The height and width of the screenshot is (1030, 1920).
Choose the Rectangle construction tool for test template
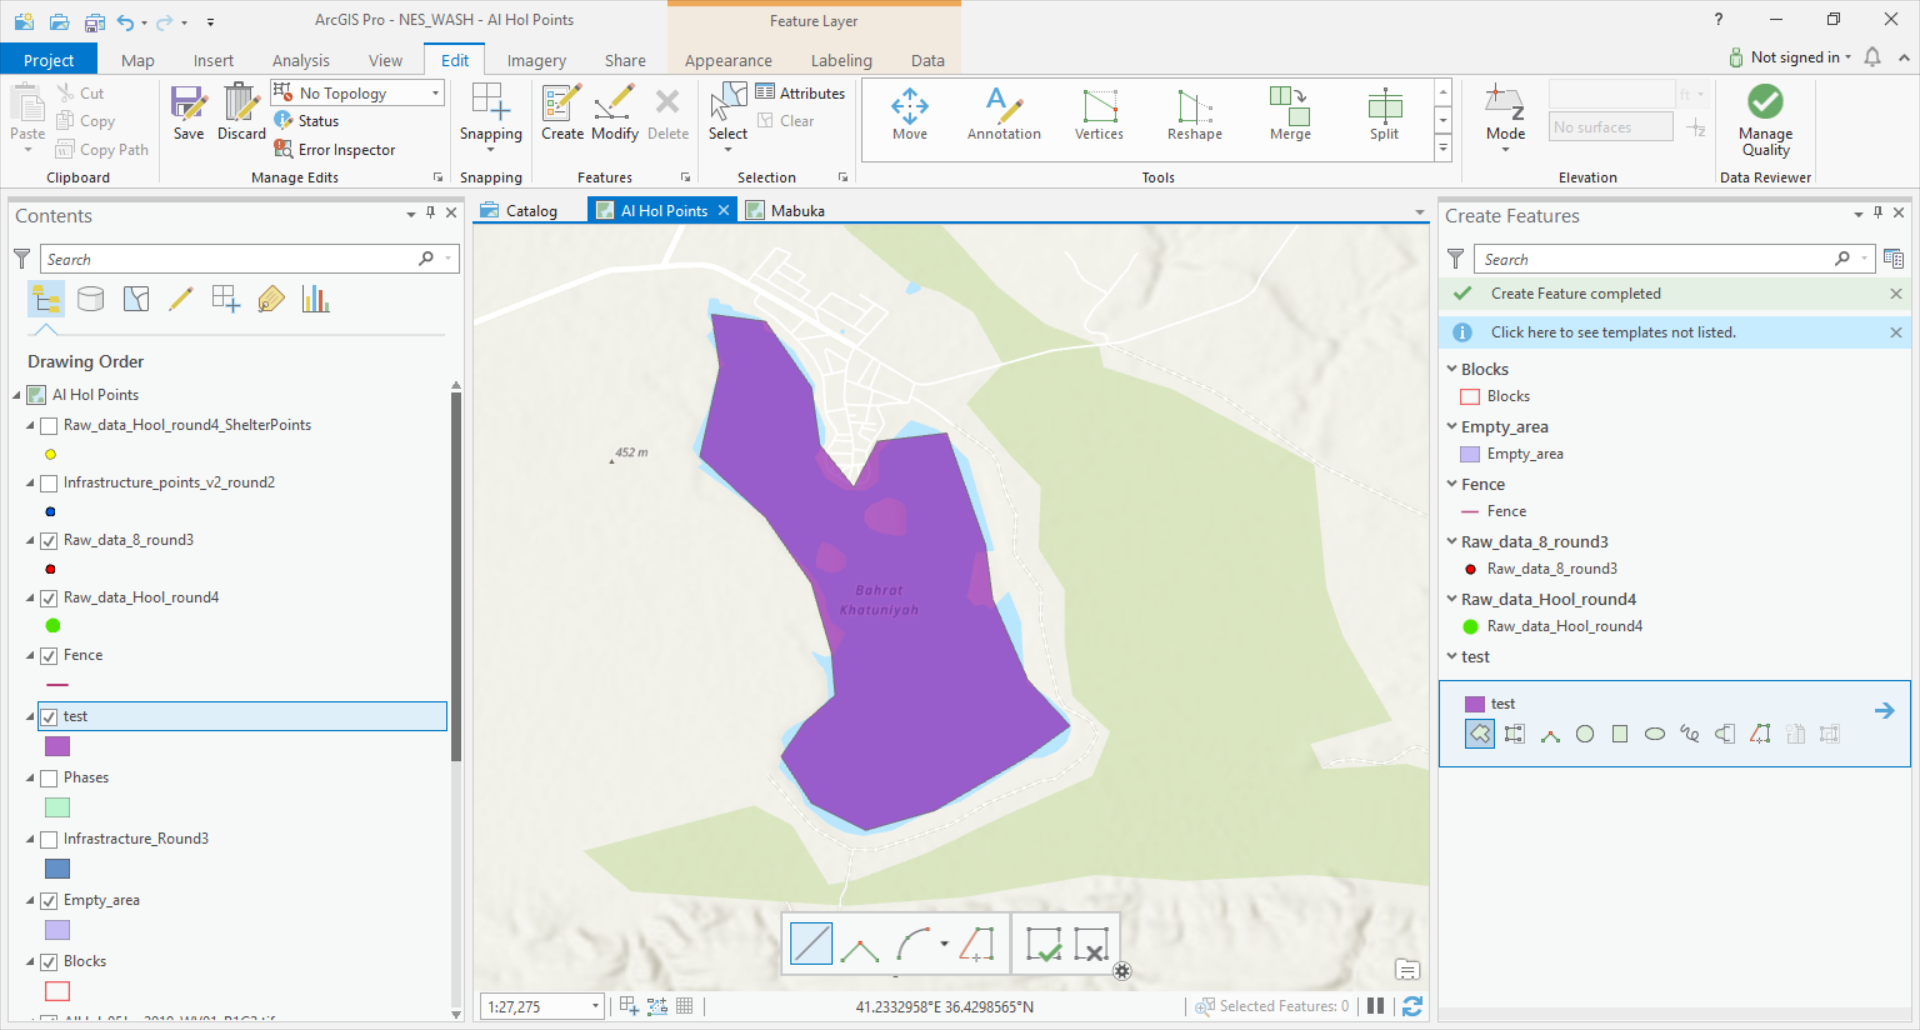pyautogui.click(x=1620, y=734)
